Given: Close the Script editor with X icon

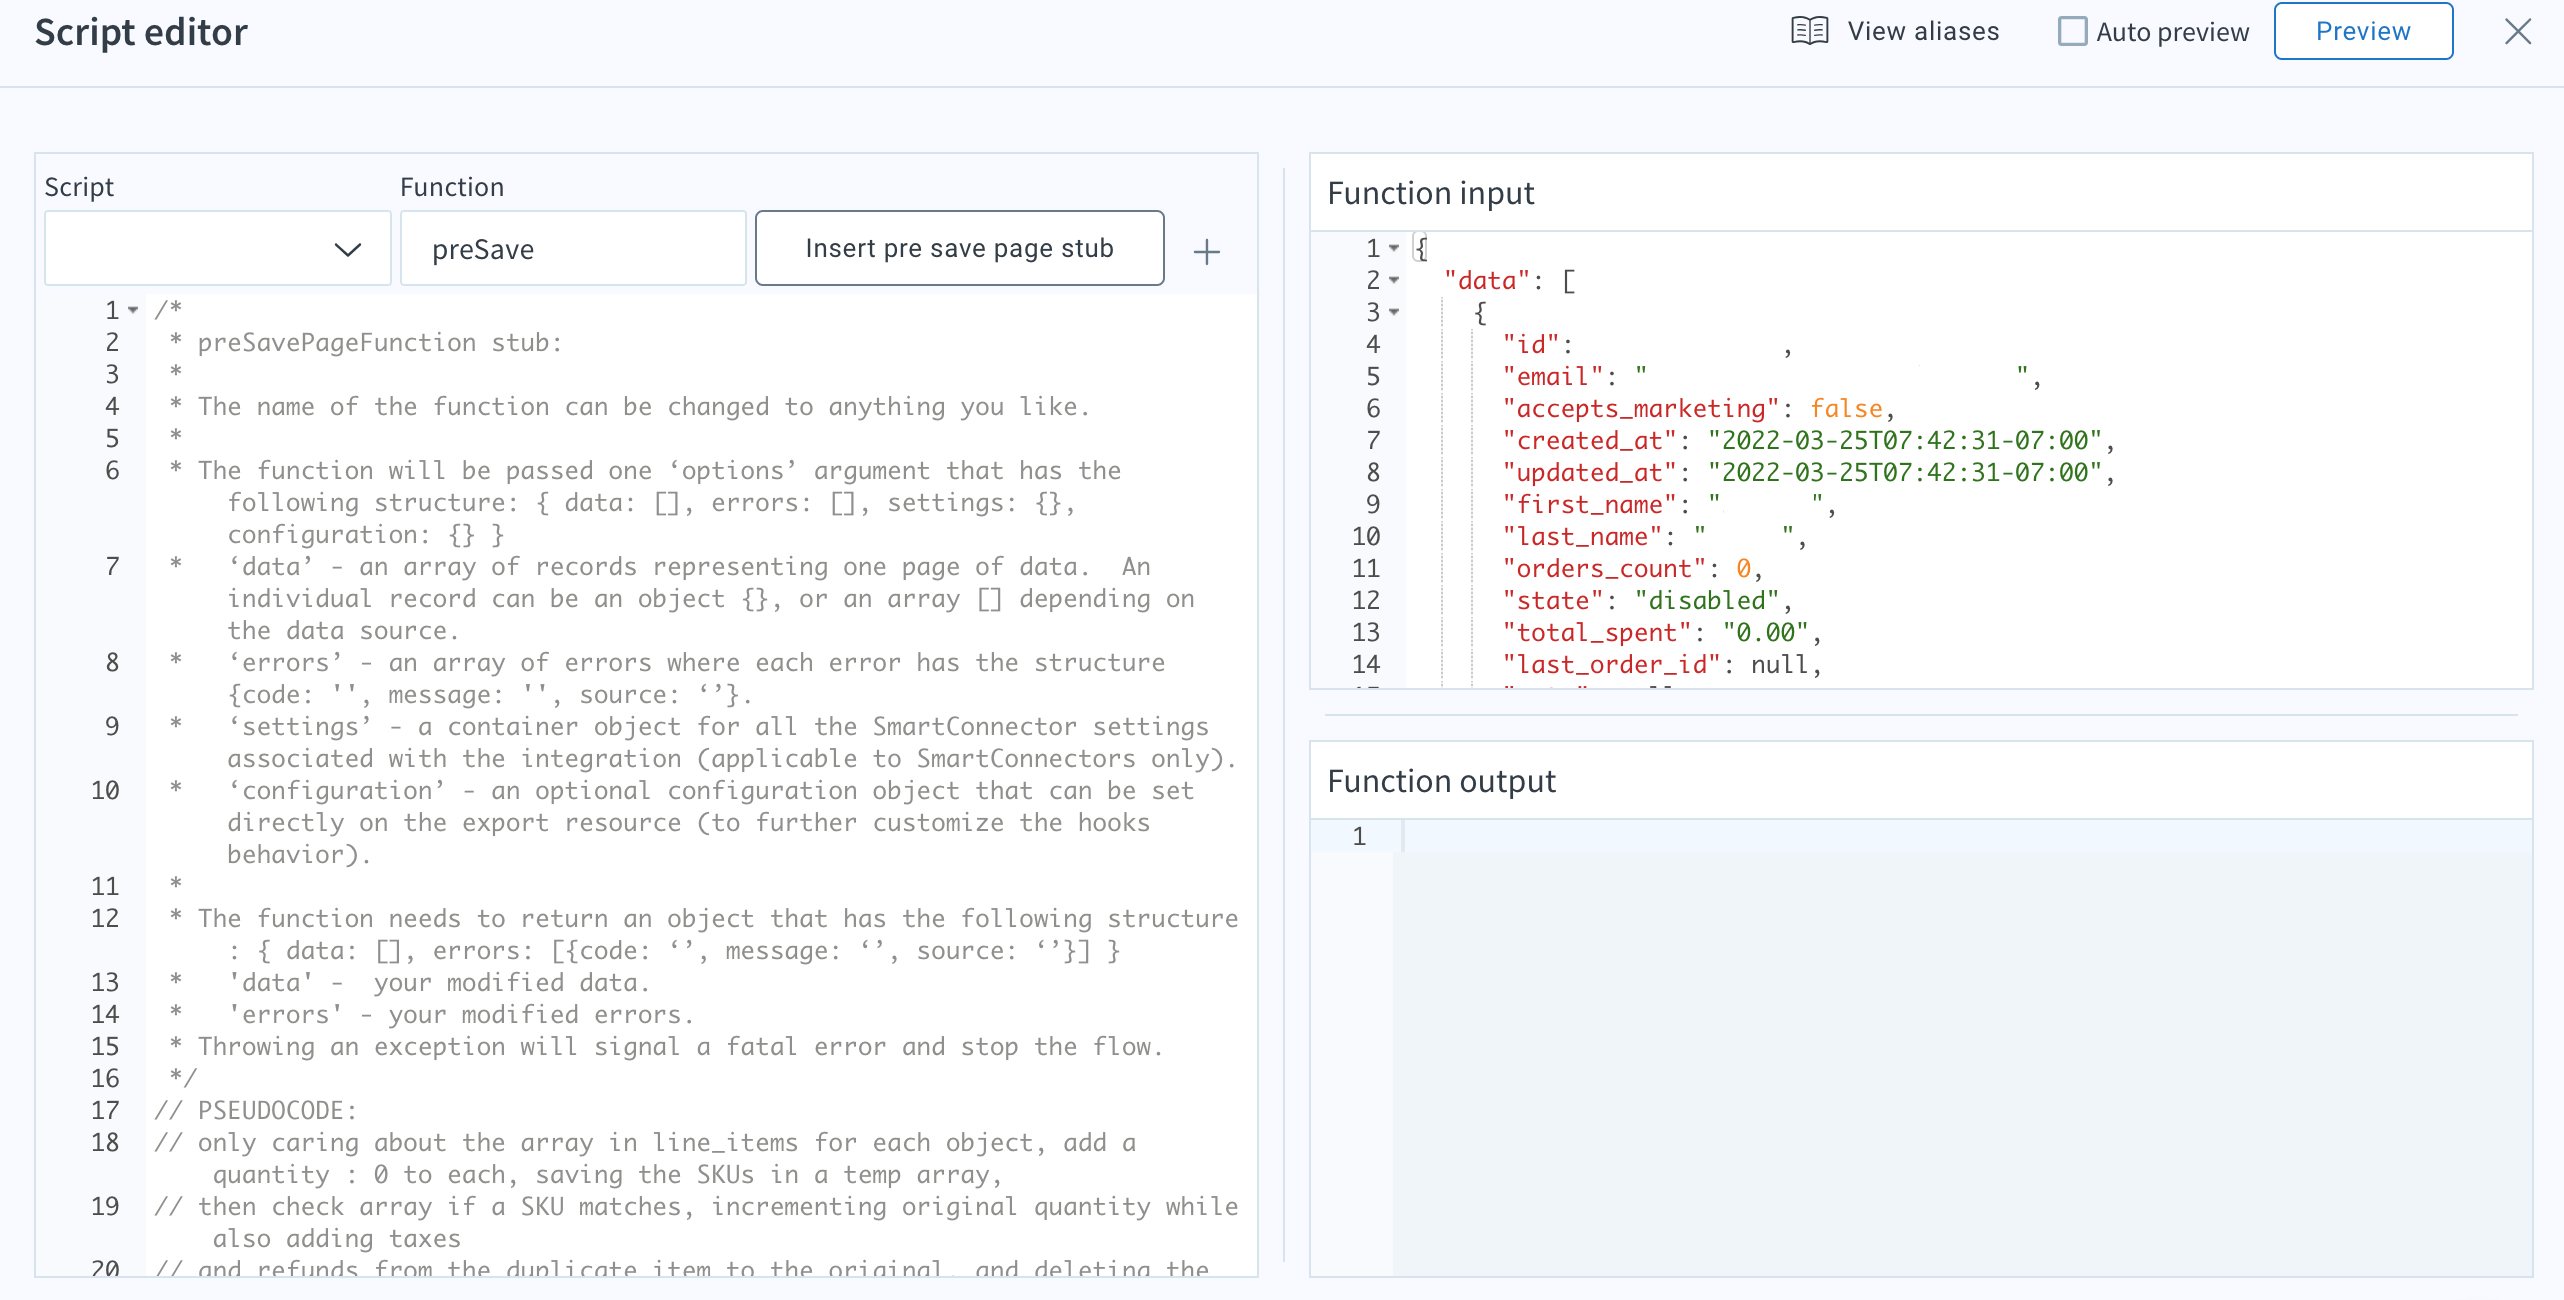Looking at the screenshot, I should pos(2517,32).
